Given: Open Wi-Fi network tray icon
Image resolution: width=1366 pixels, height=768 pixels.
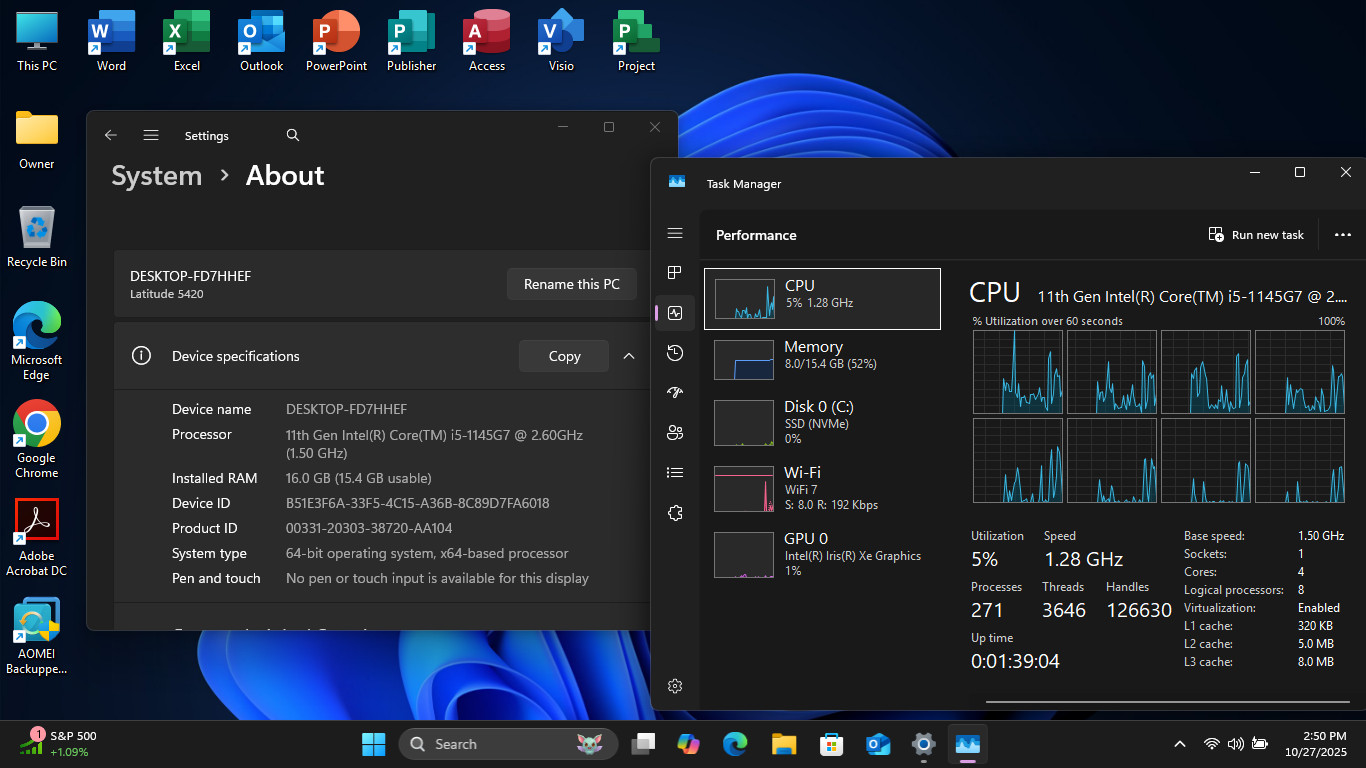Looking at the screenshot, I should [1211, 744].
